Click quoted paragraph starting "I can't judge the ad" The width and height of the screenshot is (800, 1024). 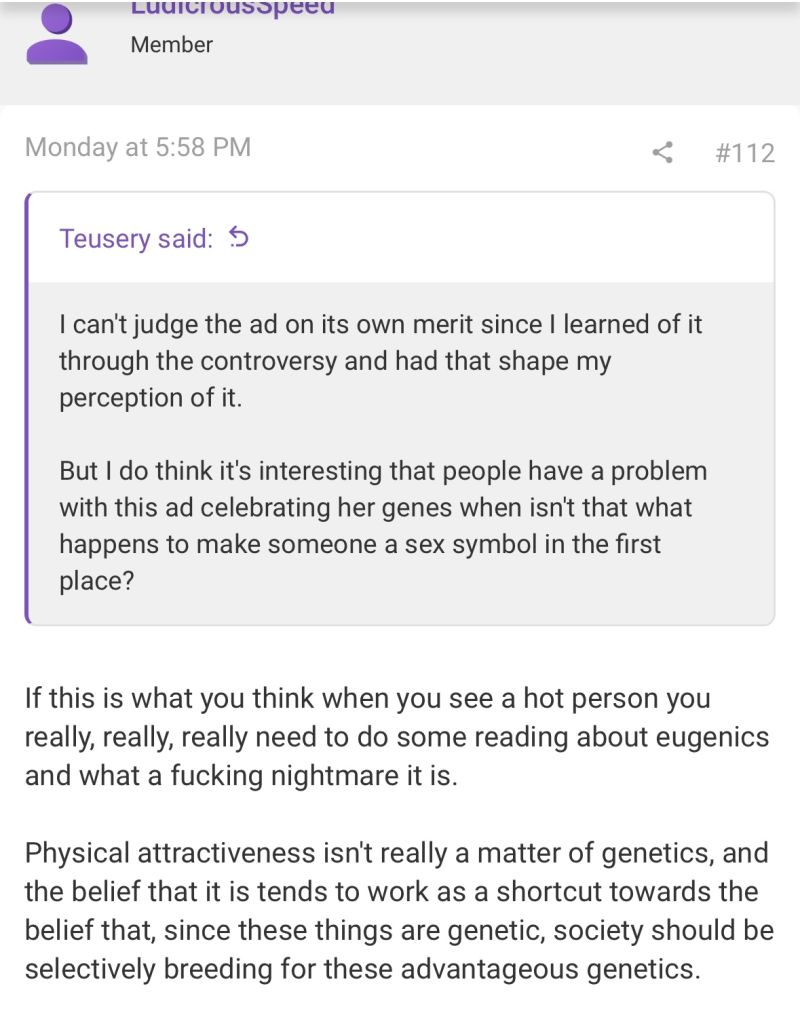[380, 360]
